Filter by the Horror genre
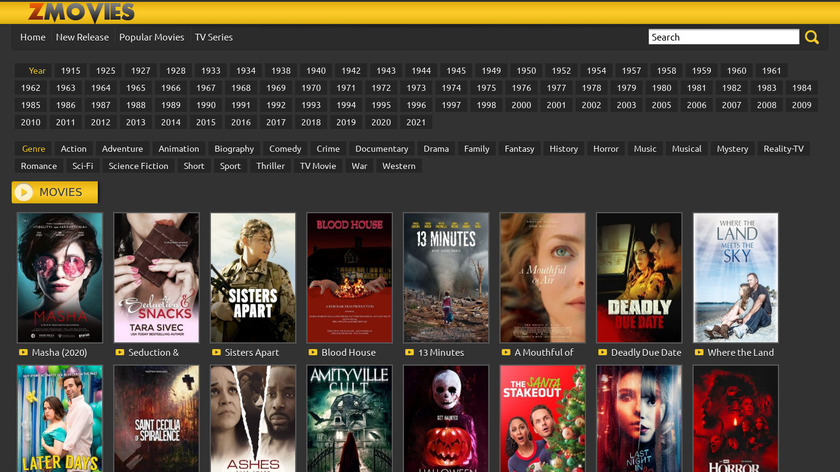Image resolution: width=840 pixels, height=472 pixels. click(606, 148)
